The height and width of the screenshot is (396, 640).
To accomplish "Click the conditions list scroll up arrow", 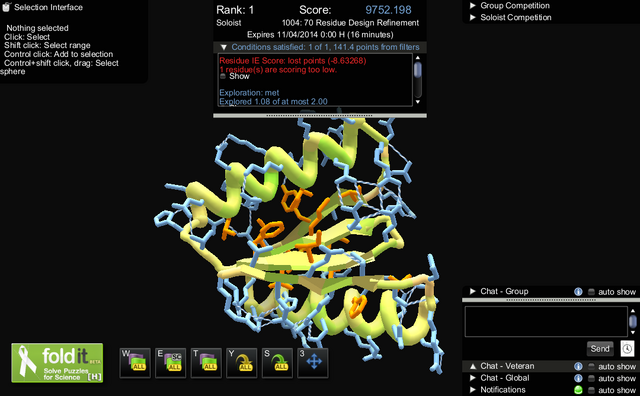I will [418, 58].
